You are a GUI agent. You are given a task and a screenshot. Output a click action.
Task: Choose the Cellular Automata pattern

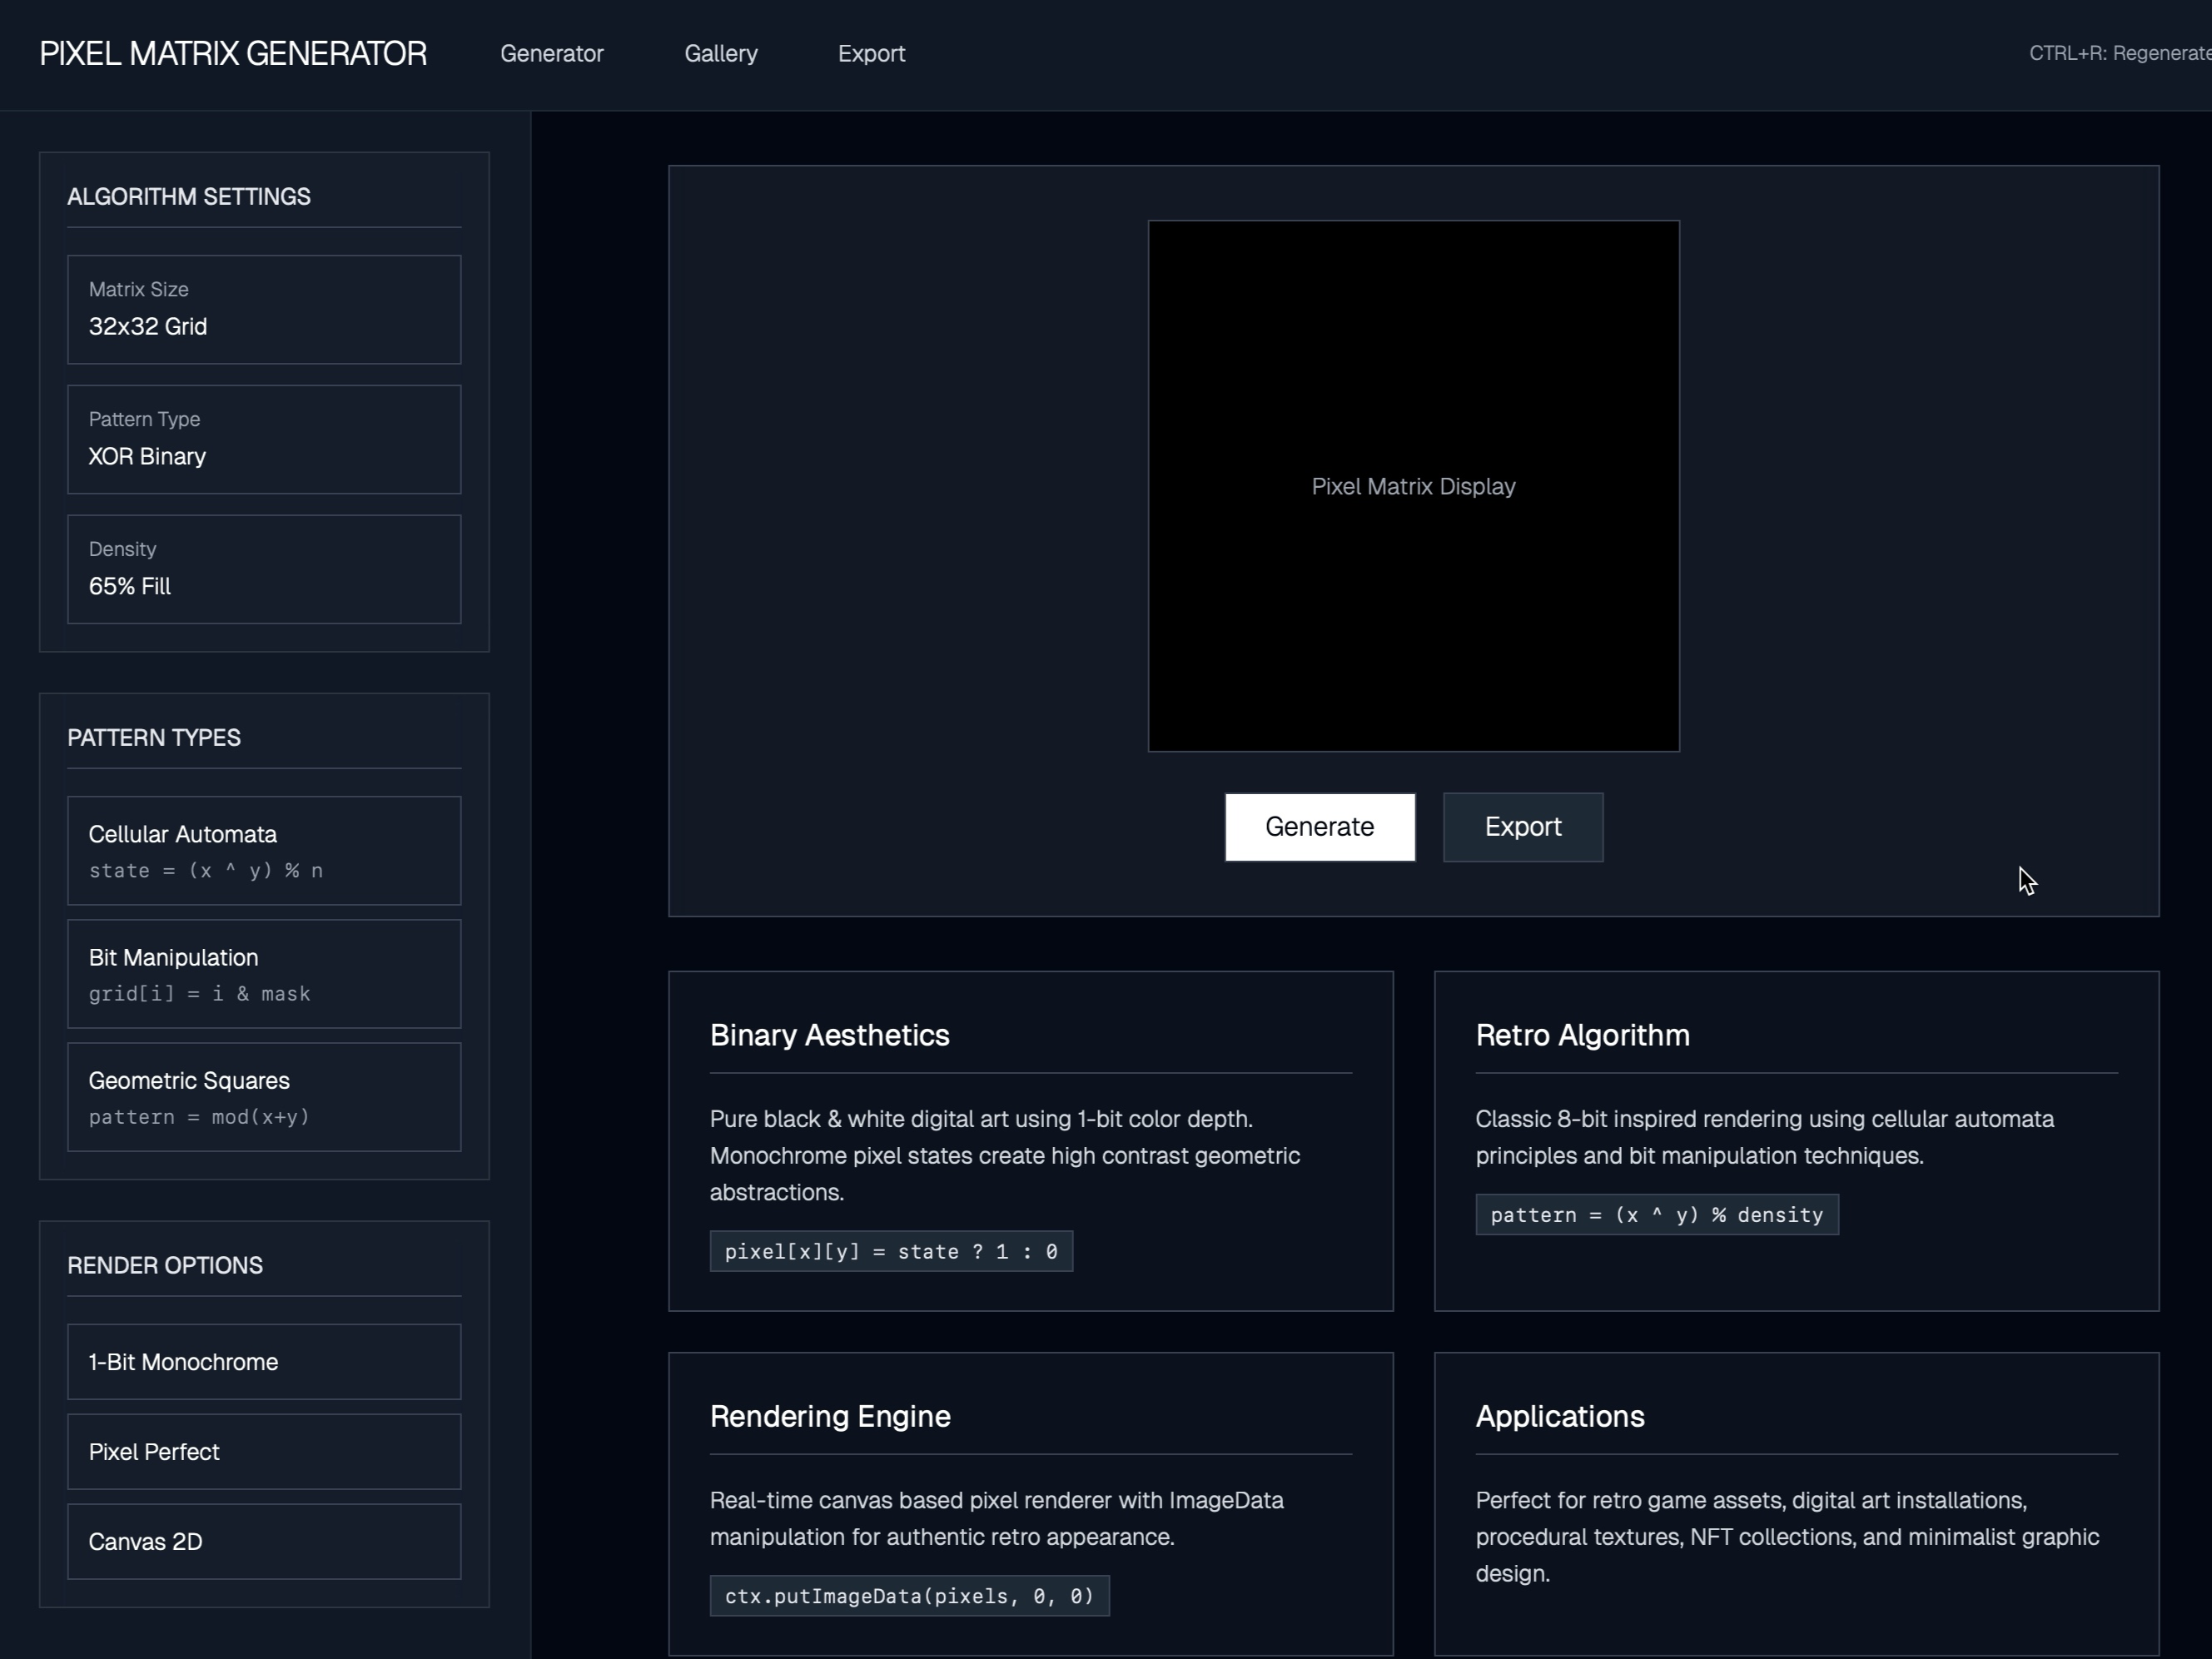(x=264, y=851)
